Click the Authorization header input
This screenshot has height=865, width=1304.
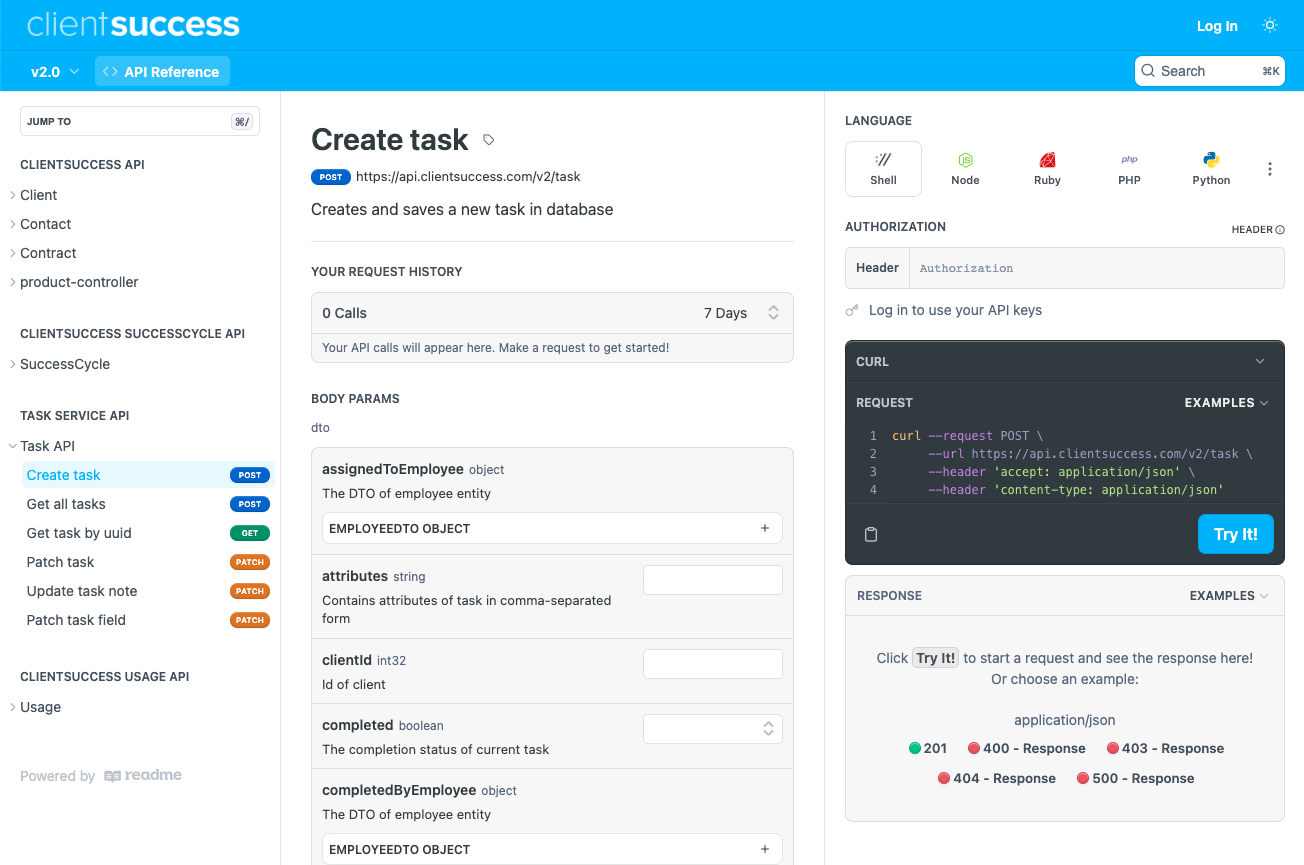1096,268
